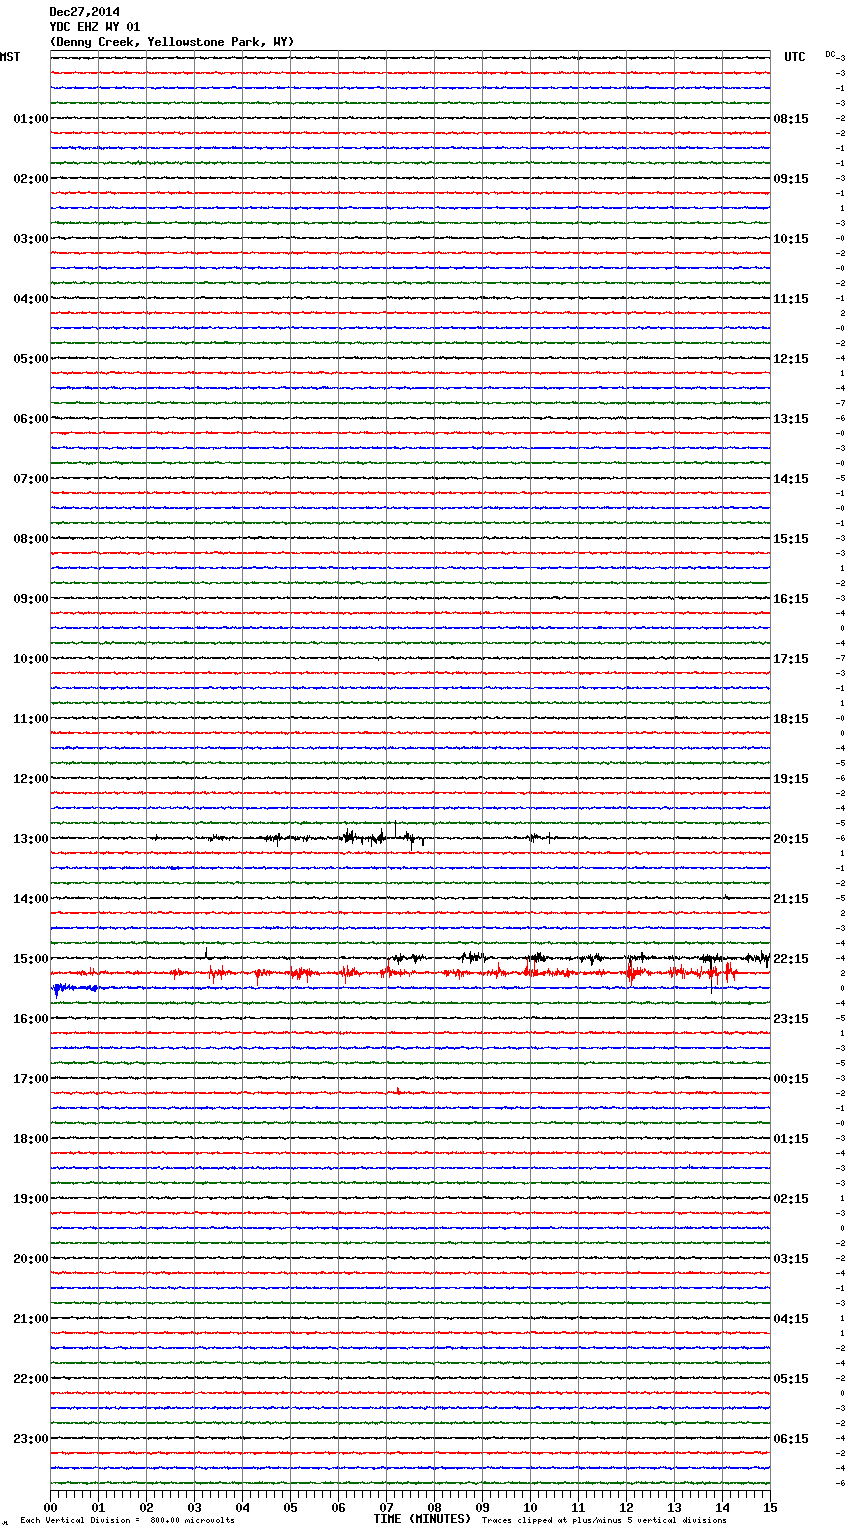Image resolution: width=850 pixels, height=1534 pixels.
Task: Click the 20:15 UTC time label
Action: (791, 839)
